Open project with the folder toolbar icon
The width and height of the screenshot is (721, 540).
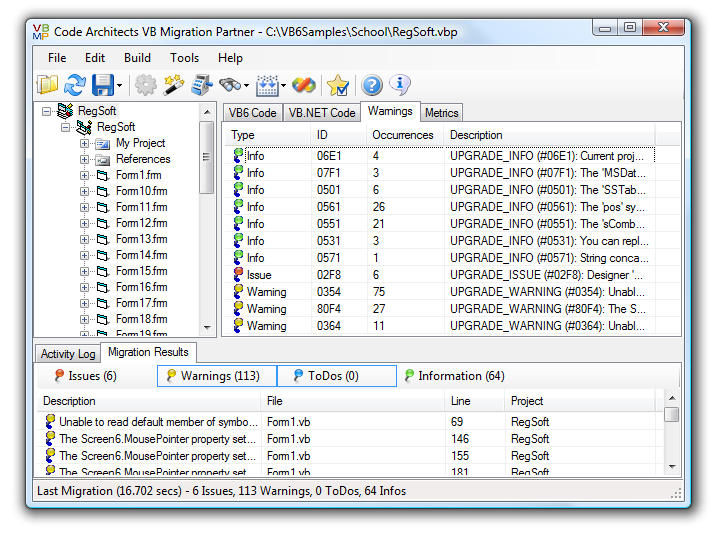point(47,85)
